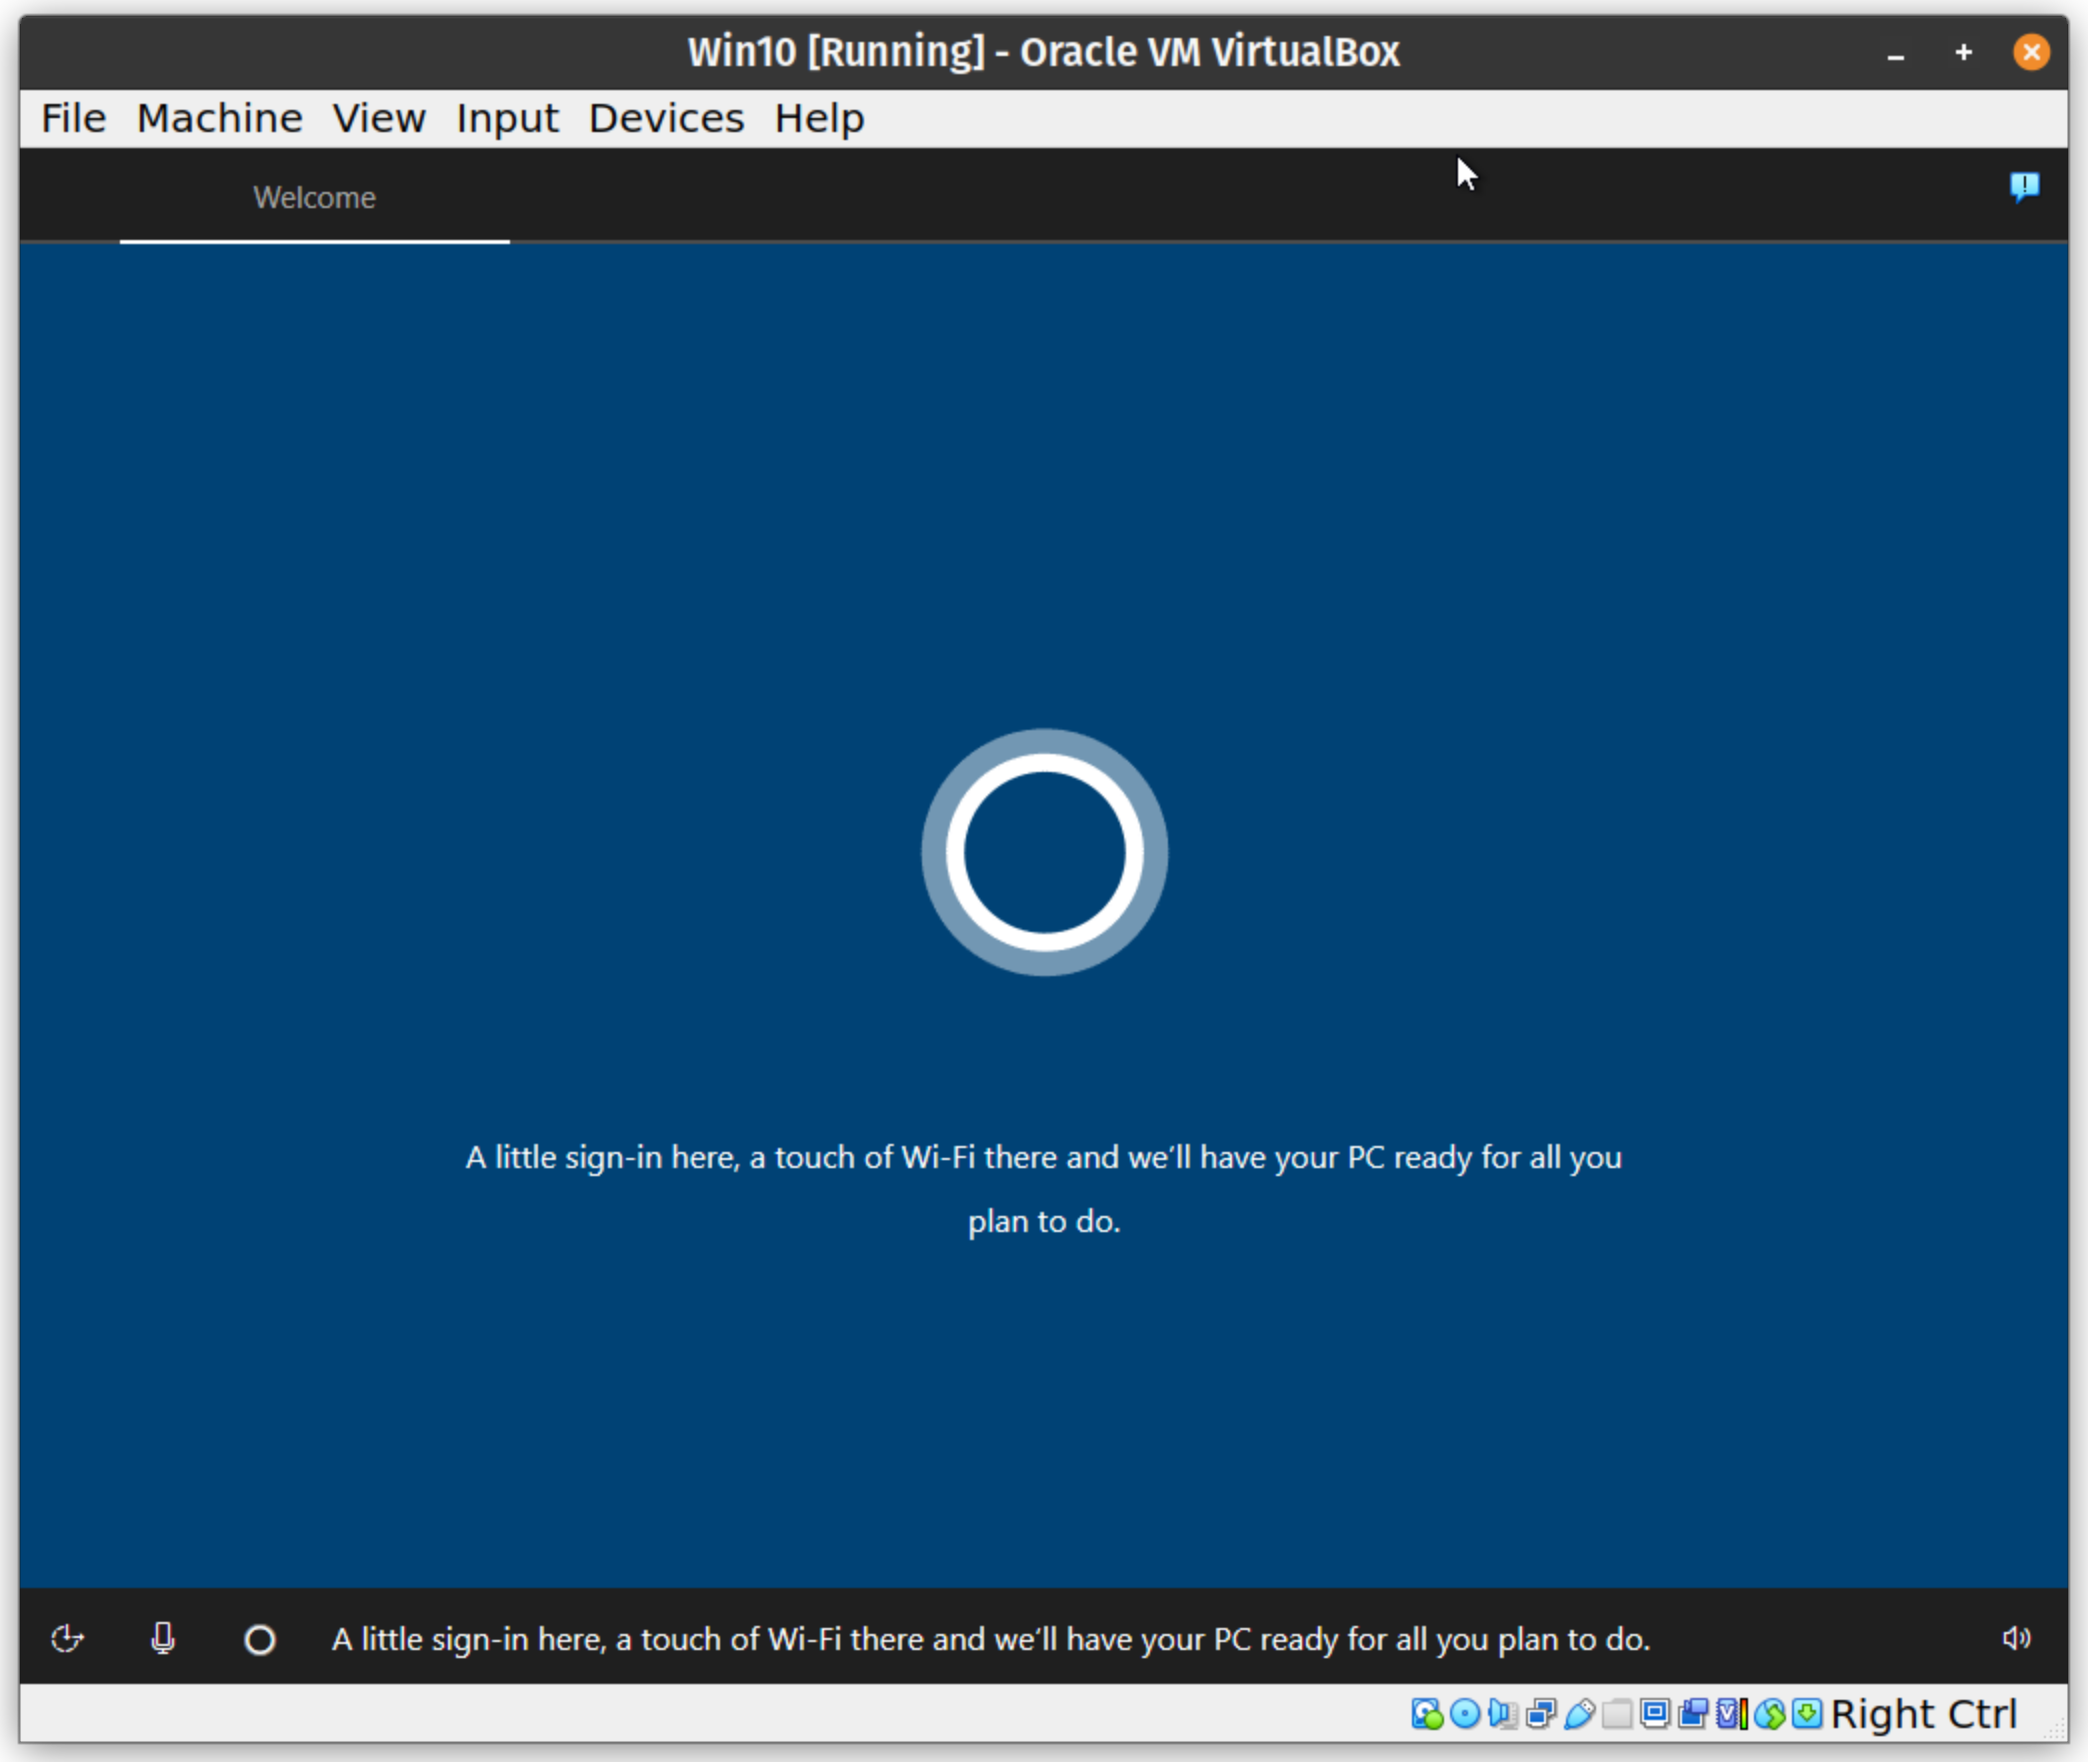Close the VirtualBox window
Viewport: 2088px width, 1762px height.
[x=2031, y=52]
